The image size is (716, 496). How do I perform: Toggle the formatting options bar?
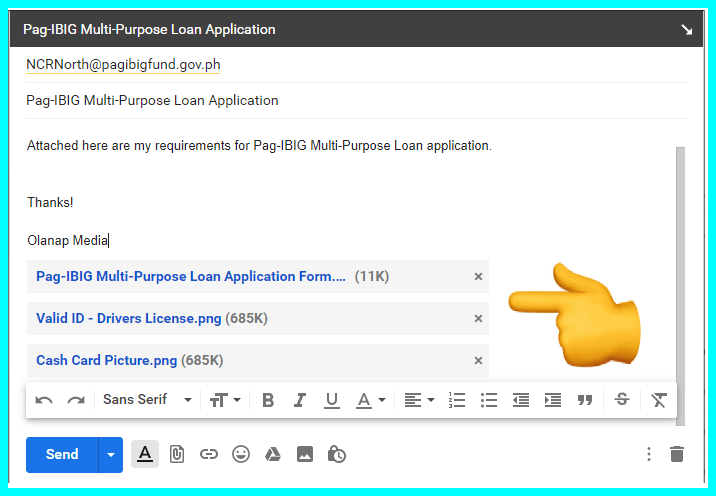[x=145, y=454]
